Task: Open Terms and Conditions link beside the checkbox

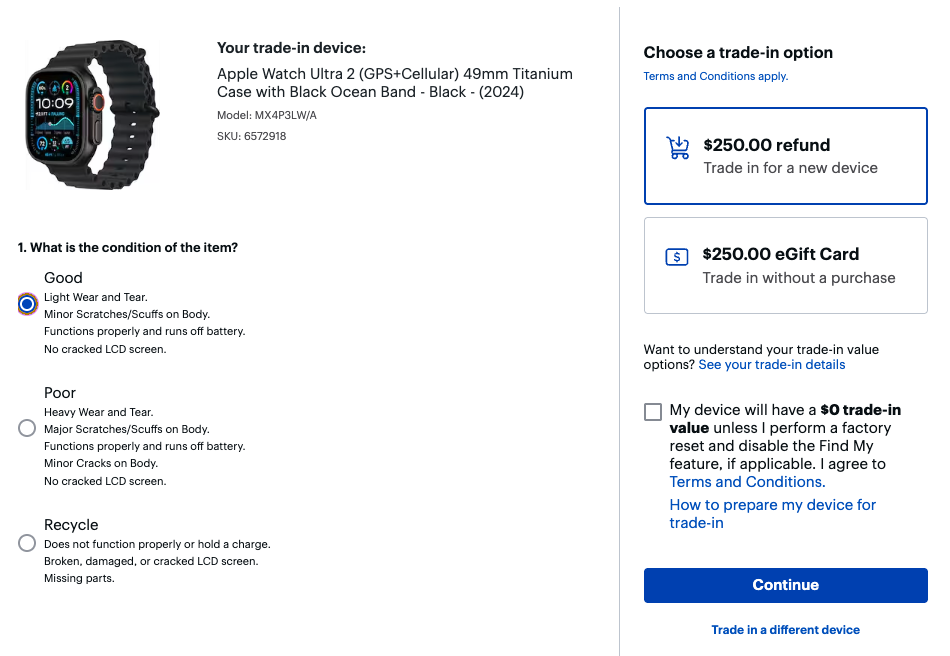Action: tap(746, 482)
